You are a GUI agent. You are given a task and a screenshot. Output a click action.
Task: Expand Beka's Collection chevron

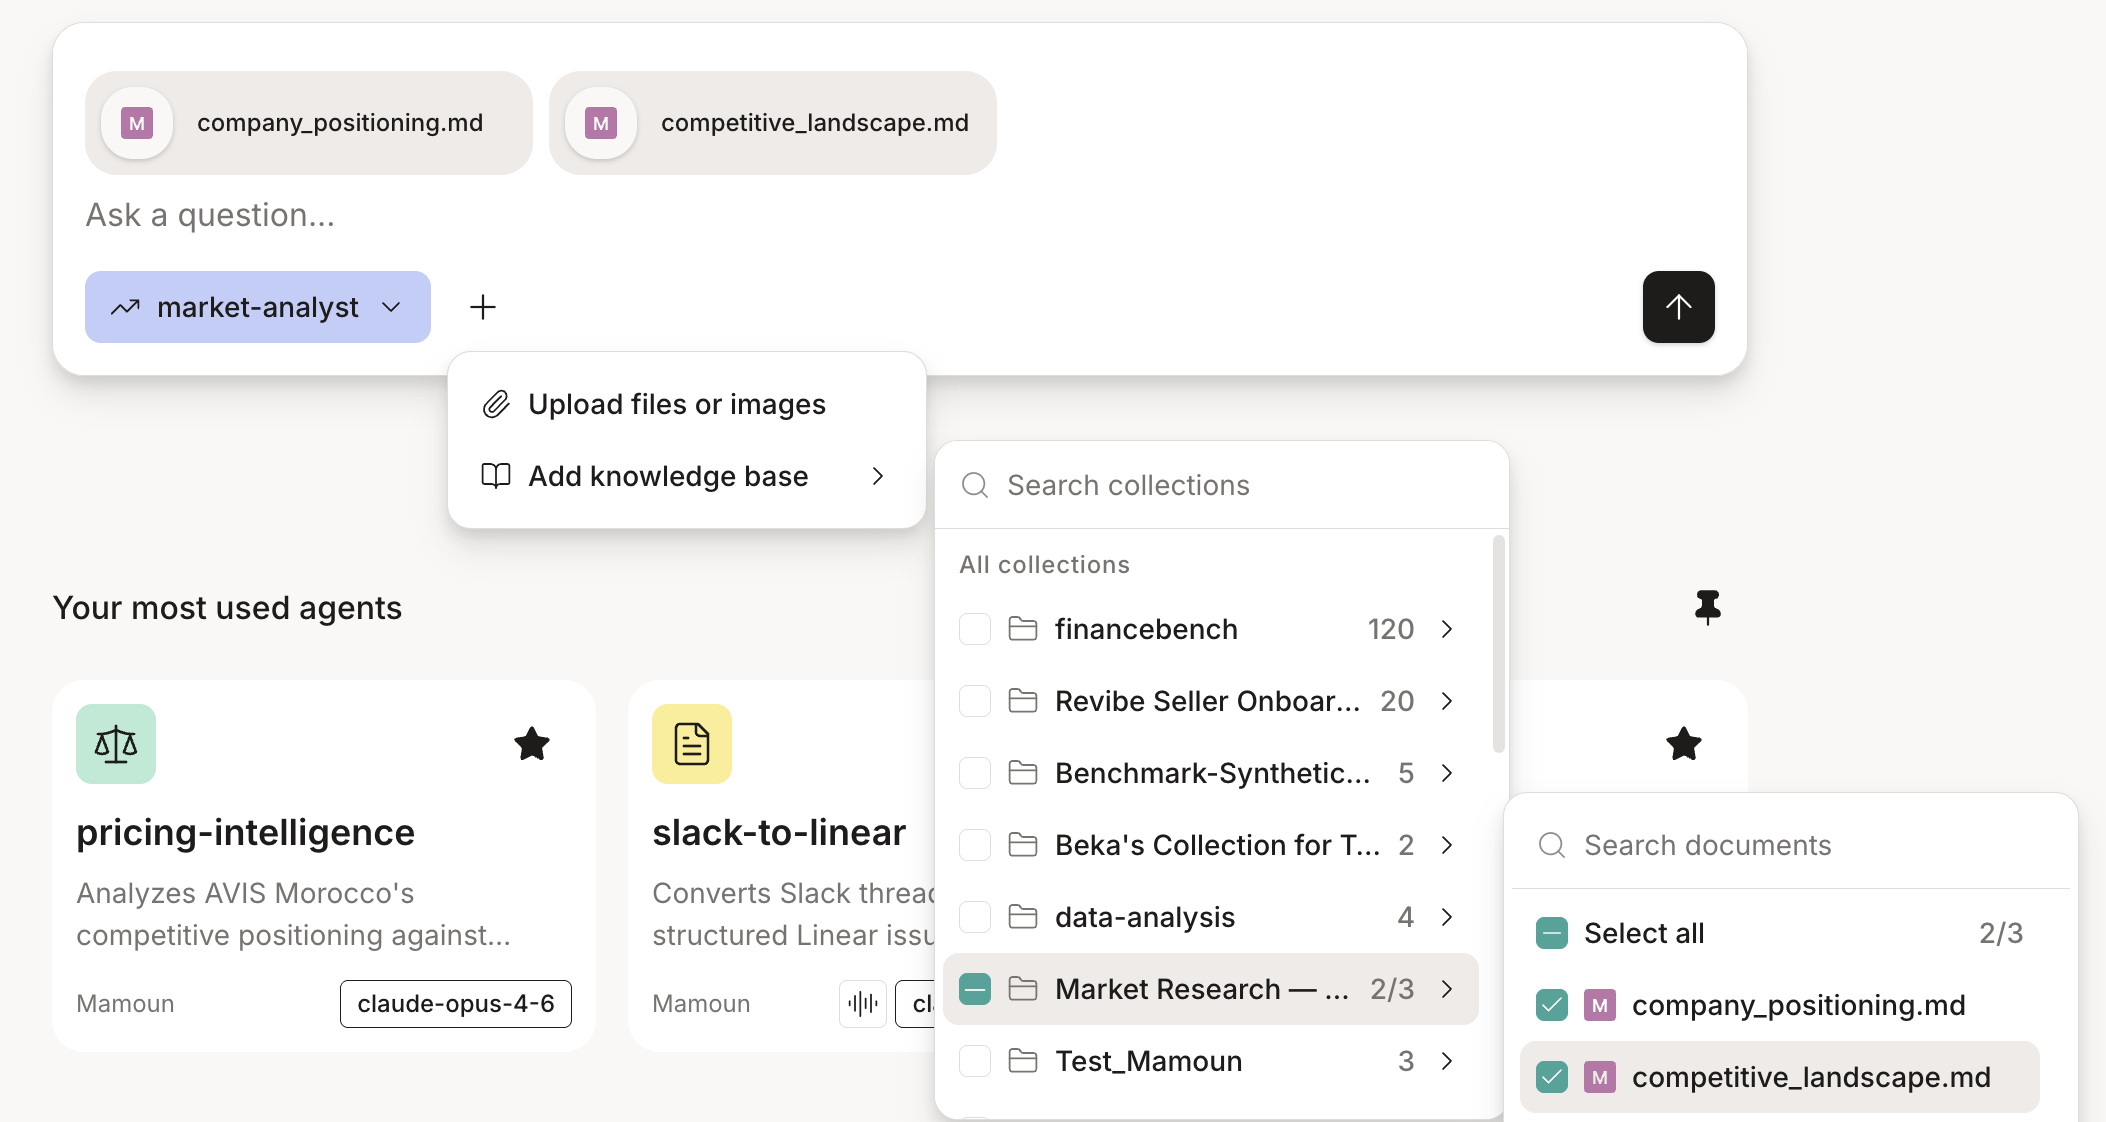(1447, 845)
